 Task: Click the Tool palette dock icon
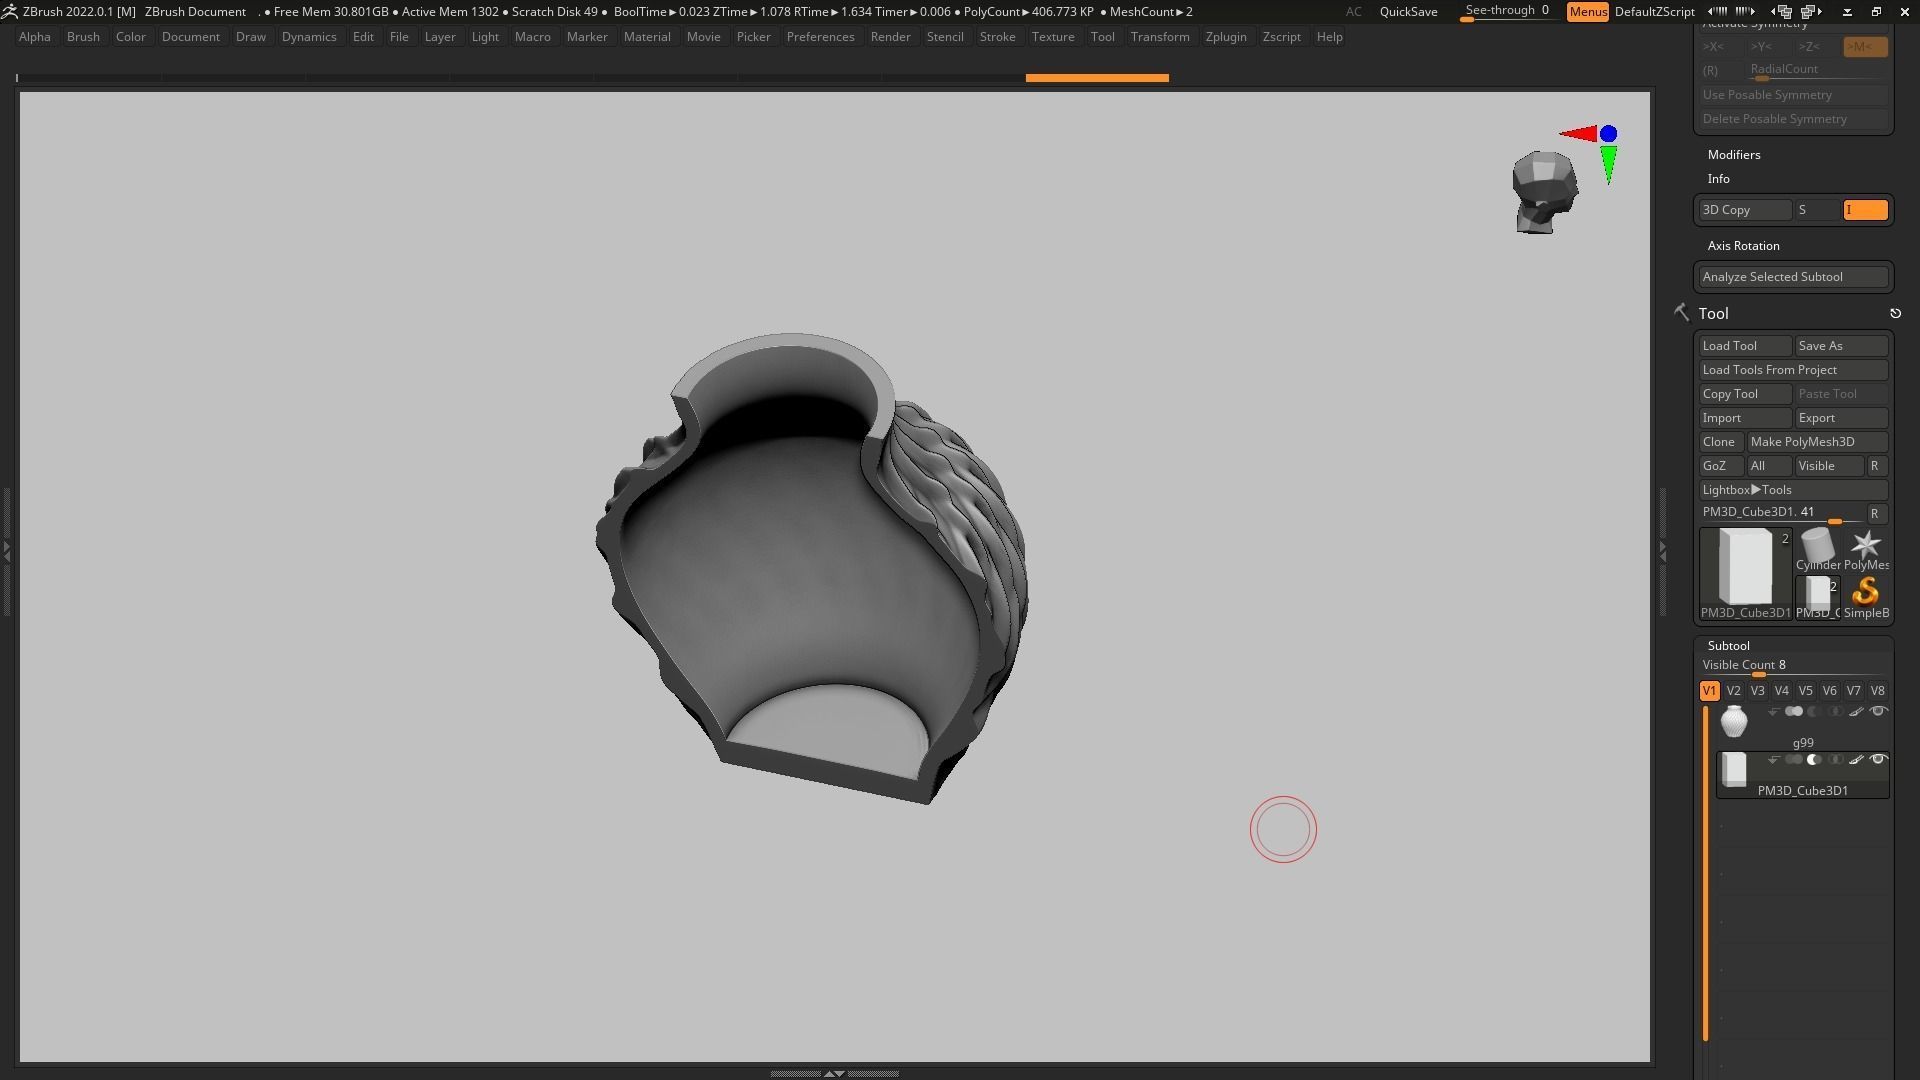(1895, 314)
